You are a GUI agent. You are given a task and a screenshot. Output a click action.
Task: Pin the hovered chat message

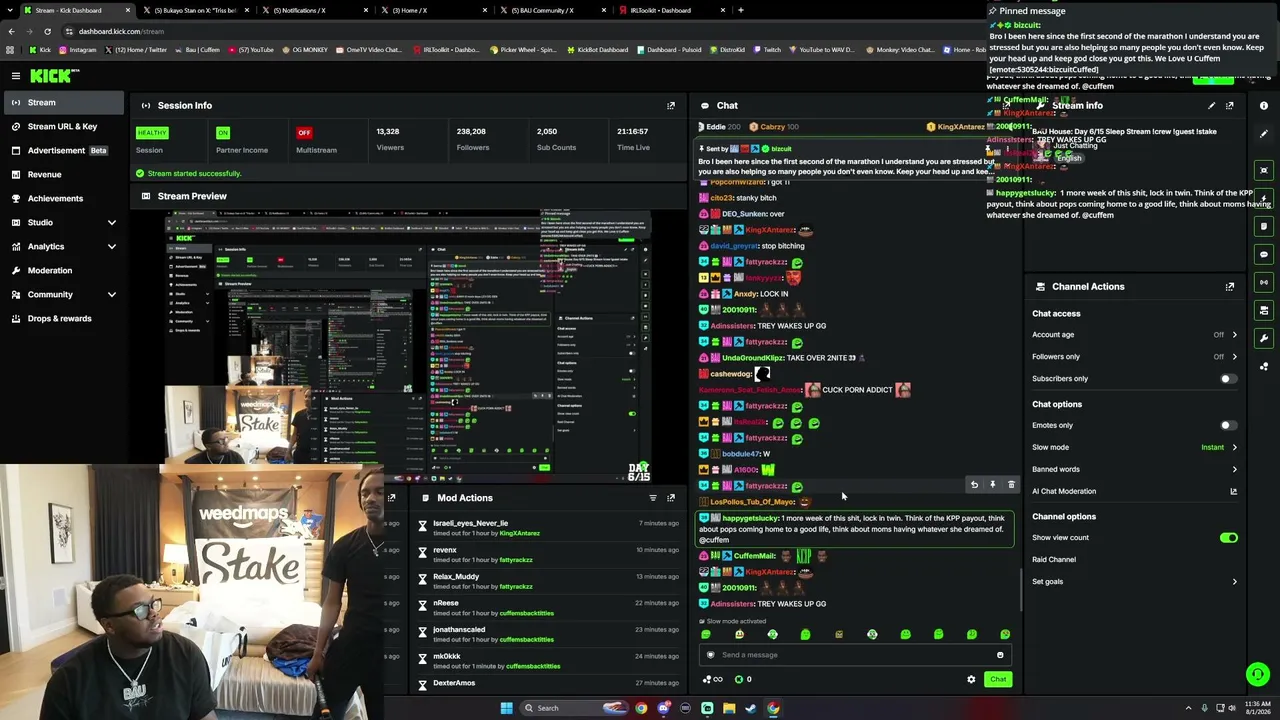coord(992,485)
